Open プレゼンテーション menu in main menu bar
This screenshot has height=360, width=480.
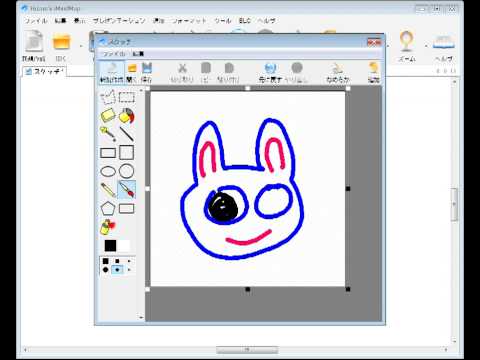[x=119, y=20]
